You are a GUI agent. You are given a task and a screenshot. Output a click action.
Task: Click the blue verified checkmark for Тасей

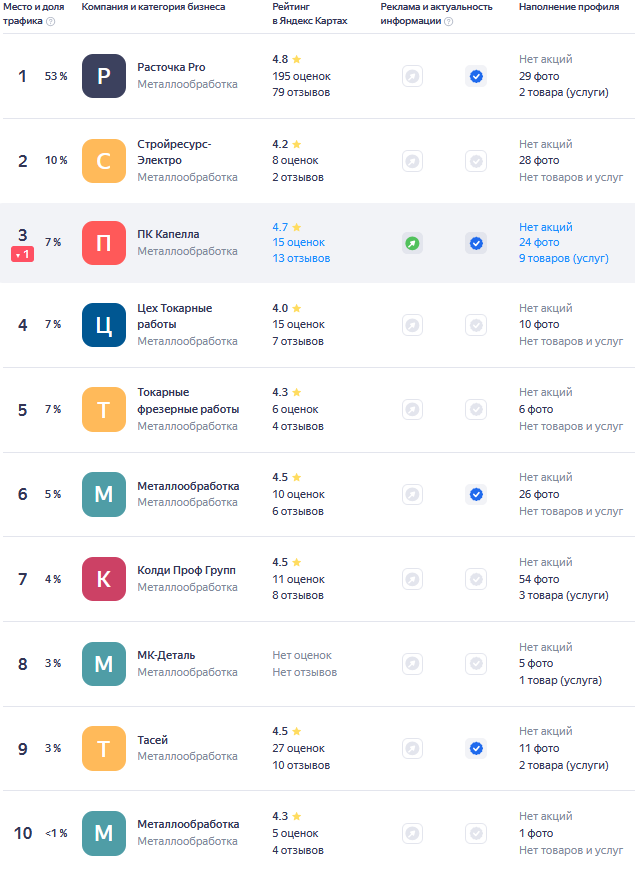[x=476, y=748]
